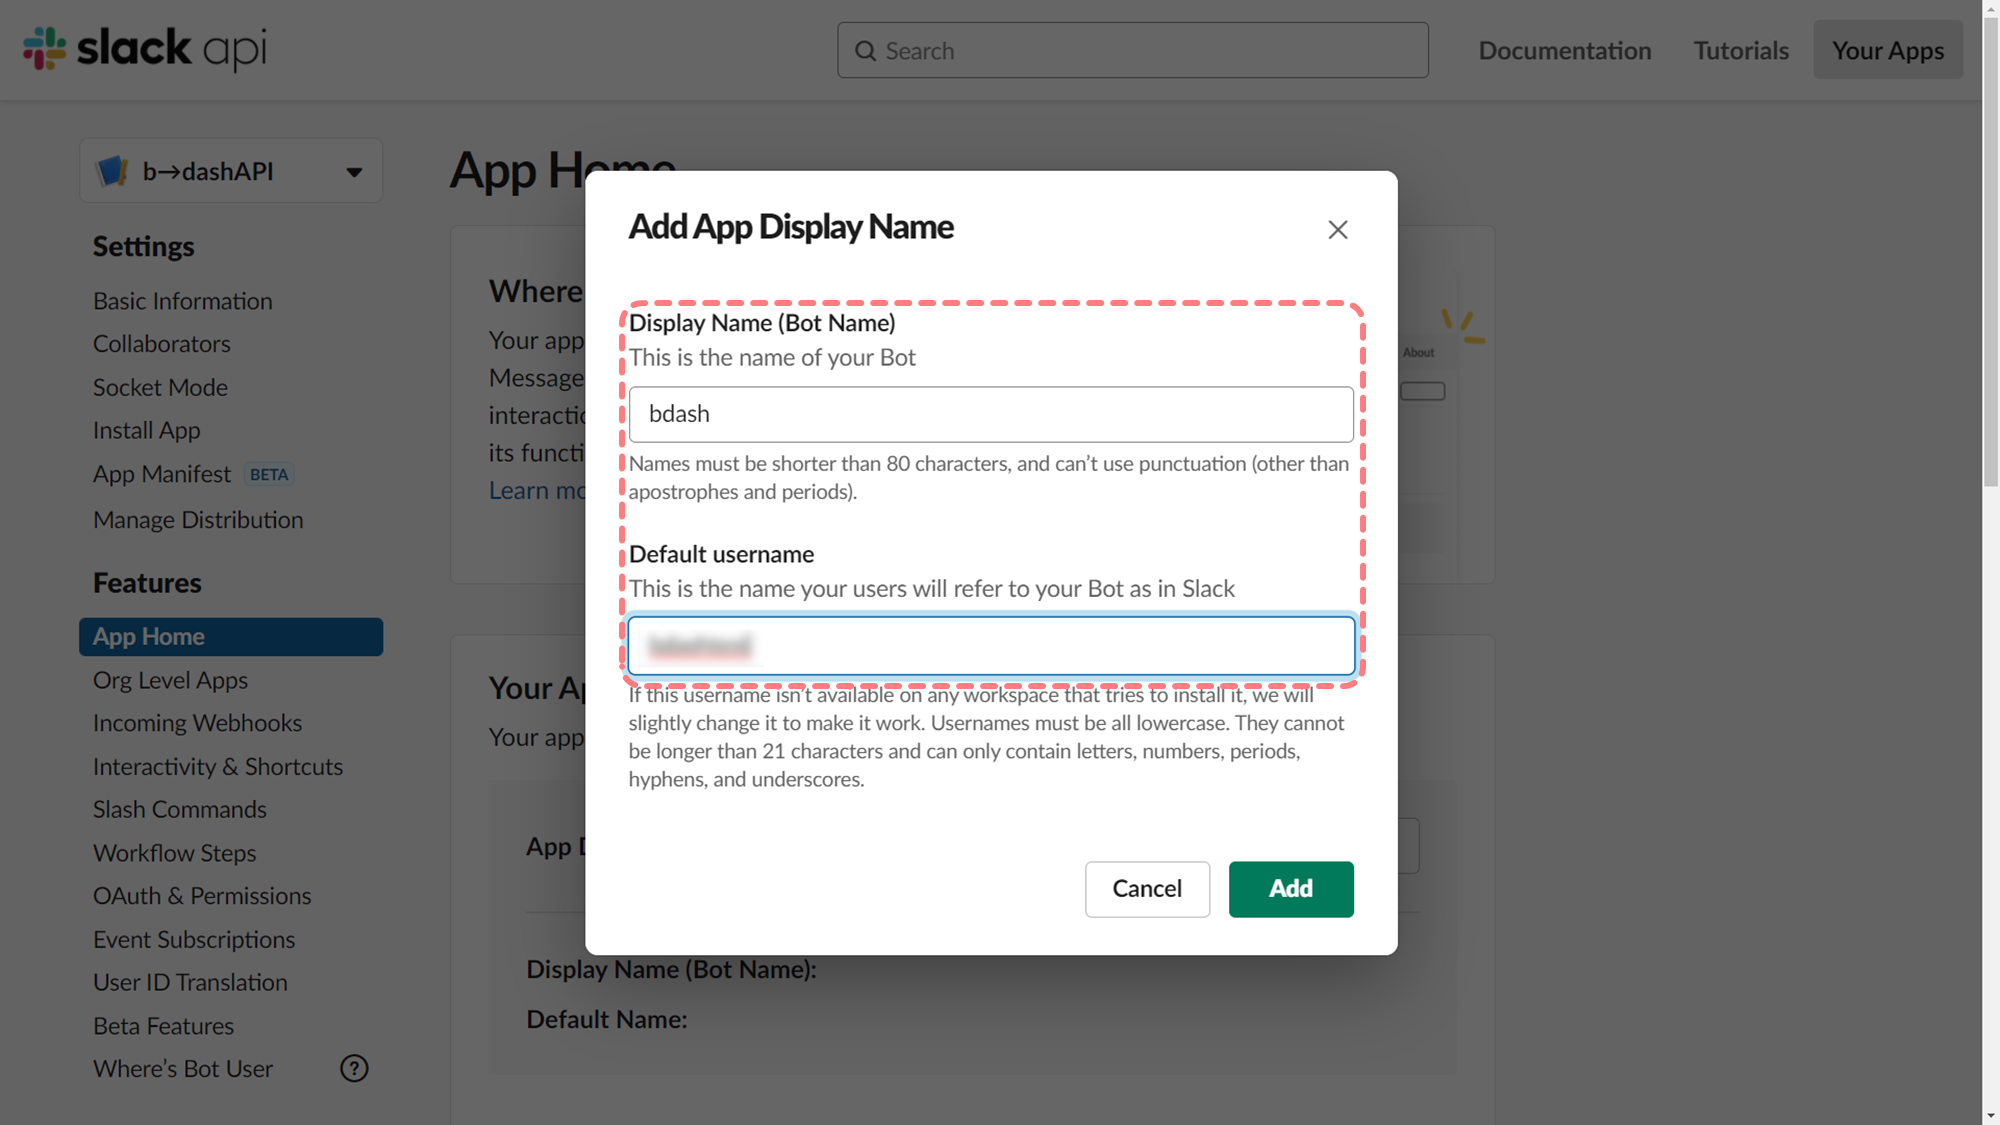The width and height of the screenshot is (2000, 1125).
Task: Open Slash Commands feature
Action: pyautogui.click(x=180, y=809)
